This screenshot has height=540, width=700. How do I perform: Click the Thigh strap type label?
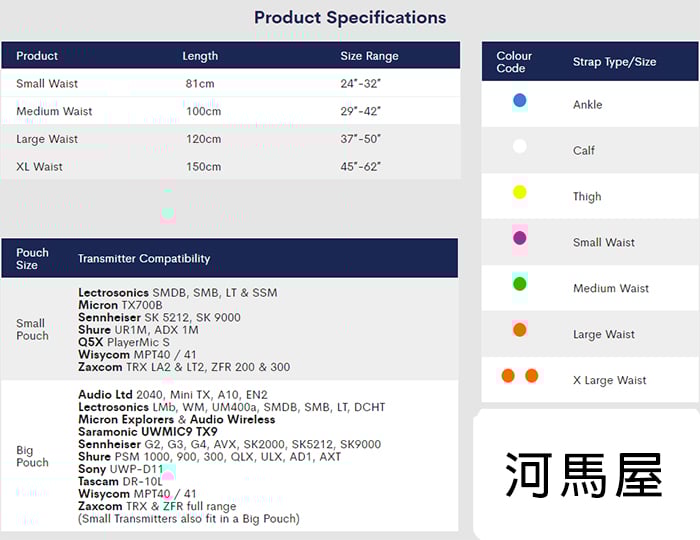click(x=587, y=197)
